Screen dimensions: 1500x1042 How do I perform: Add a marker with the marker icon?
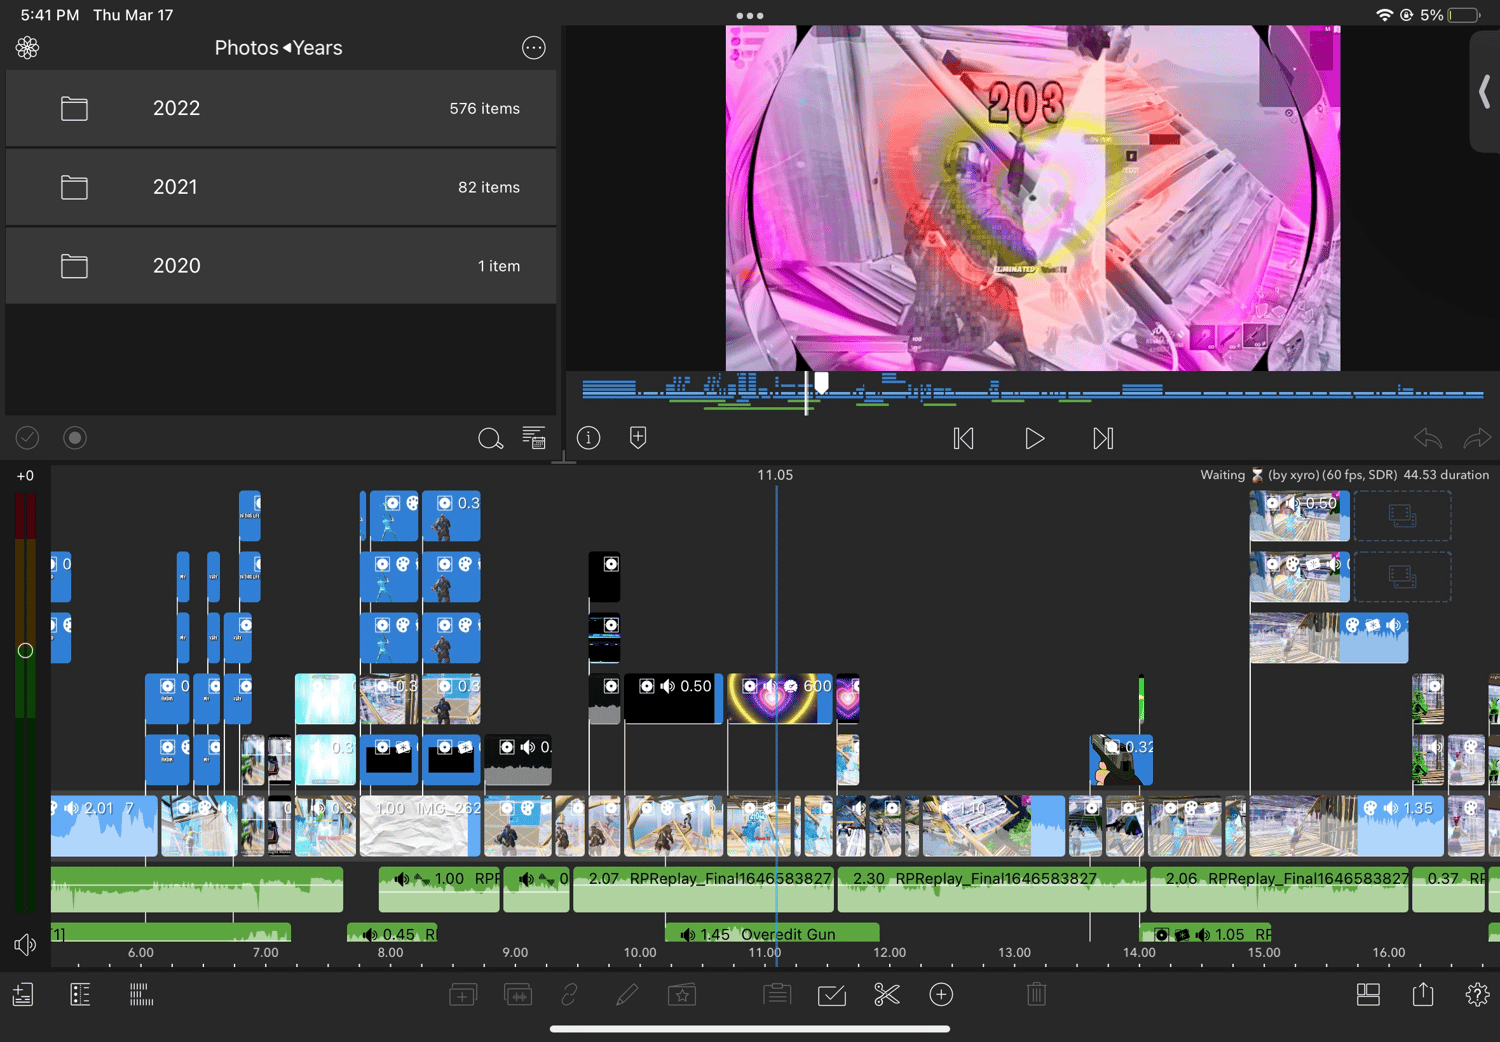tap(638, 438)
